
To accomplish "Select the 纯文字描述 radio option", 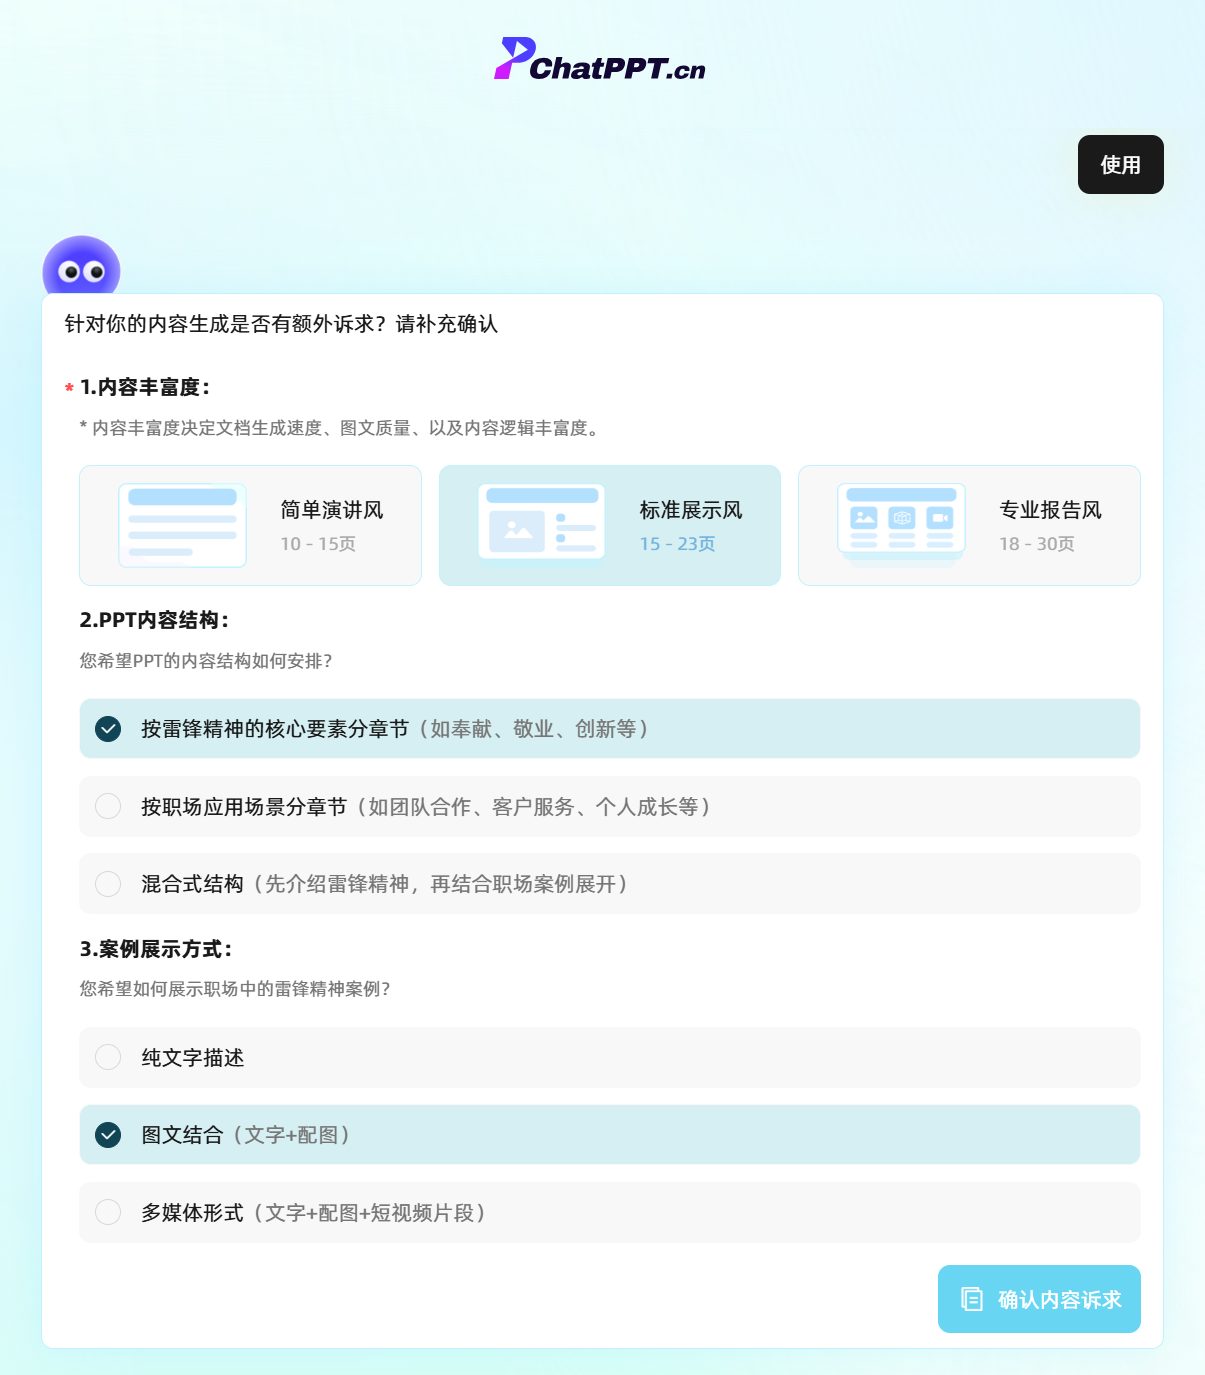I will (108, 1057).
